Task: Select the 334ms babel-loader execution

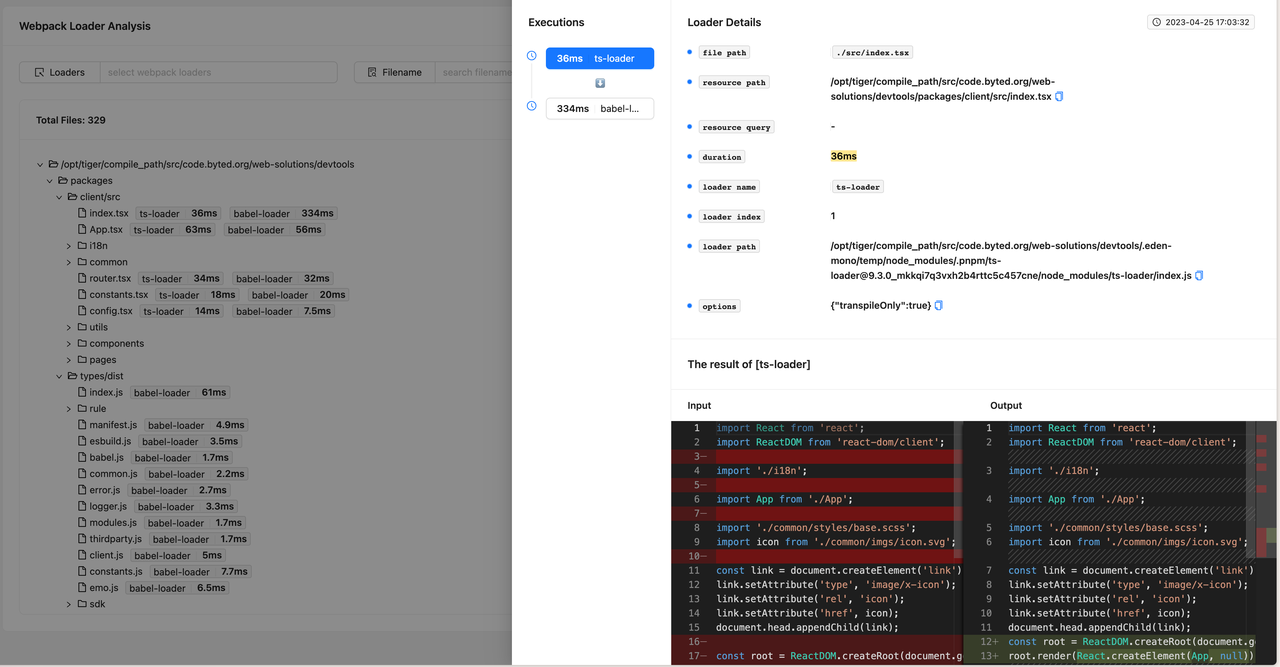Action: click(599, 108)
